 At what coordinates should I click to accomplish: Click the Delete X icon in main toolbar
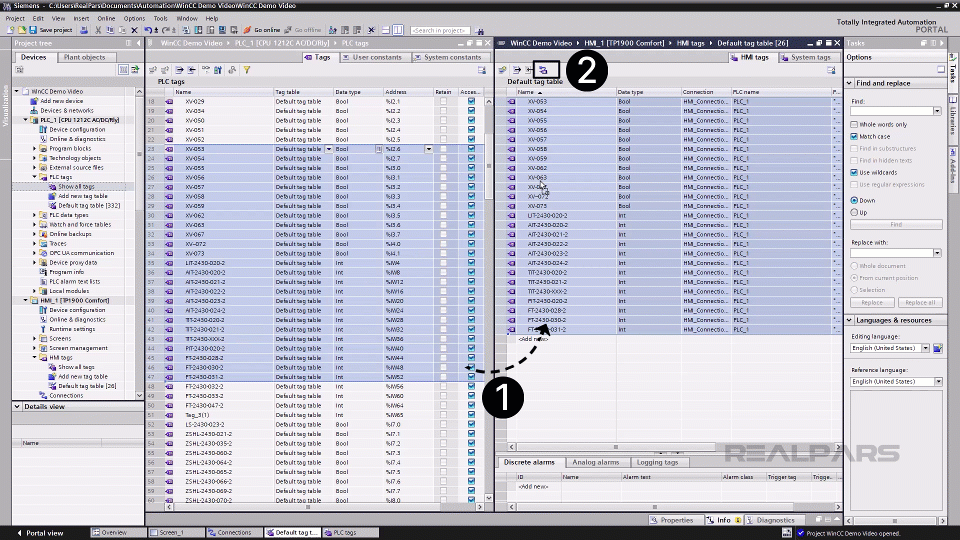pos(134,30)
